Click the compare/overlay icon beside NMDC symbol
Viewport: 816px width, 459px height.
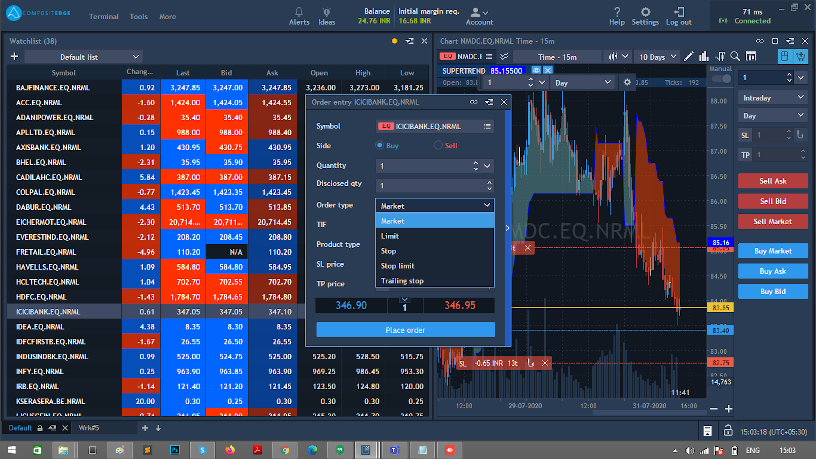pos(504,56)
